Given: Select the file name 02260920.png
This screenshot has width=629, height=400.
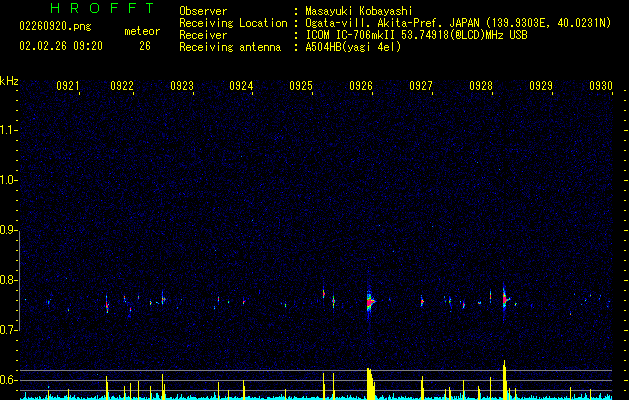Looking at the screenshot, I should click(55, 26).
